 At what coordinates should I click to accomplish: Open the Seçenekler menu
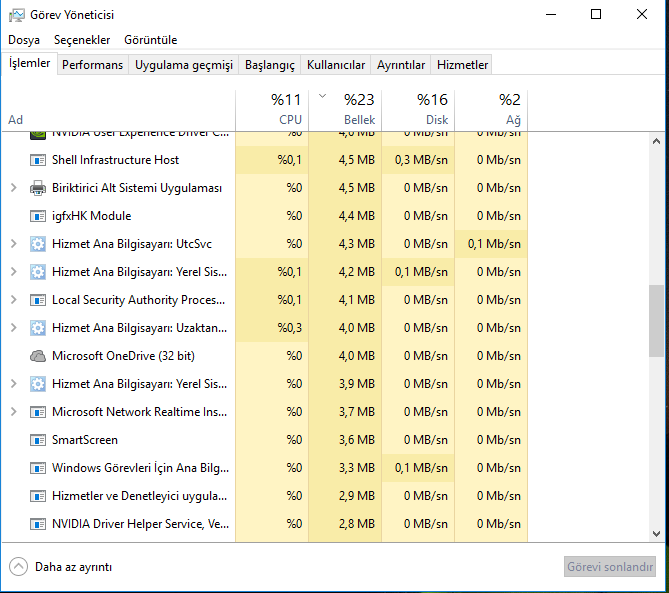tap(82, 40)
